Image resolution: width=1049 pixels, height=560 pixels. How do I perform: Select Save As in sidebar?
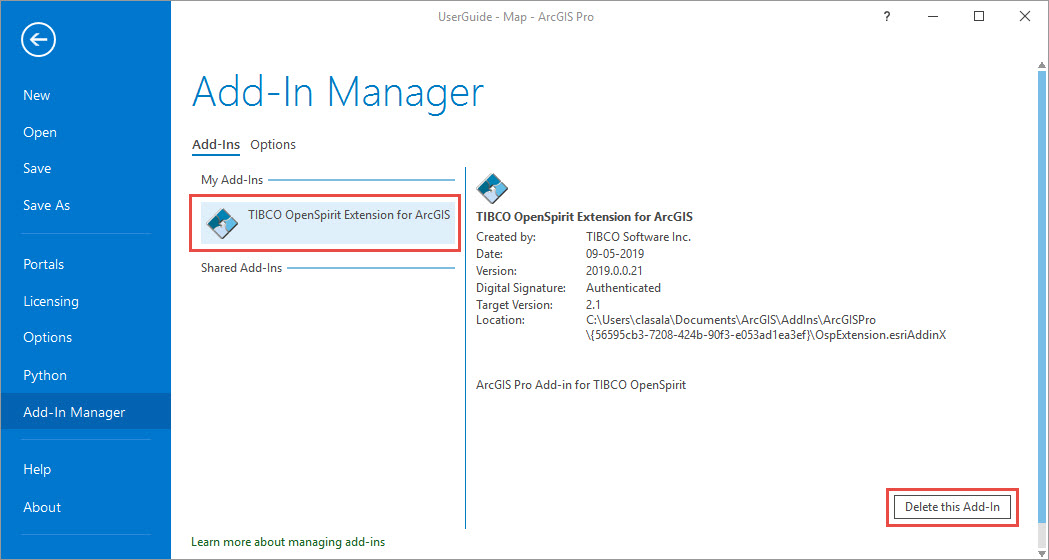46,205
